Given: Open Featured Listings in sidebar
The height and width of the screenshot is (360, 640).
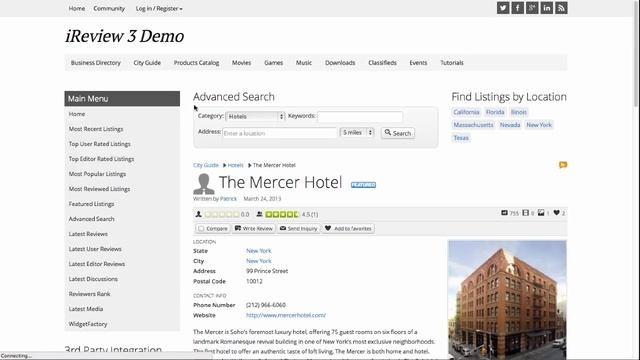Looking at the screenshot, I should pos(91,204).
